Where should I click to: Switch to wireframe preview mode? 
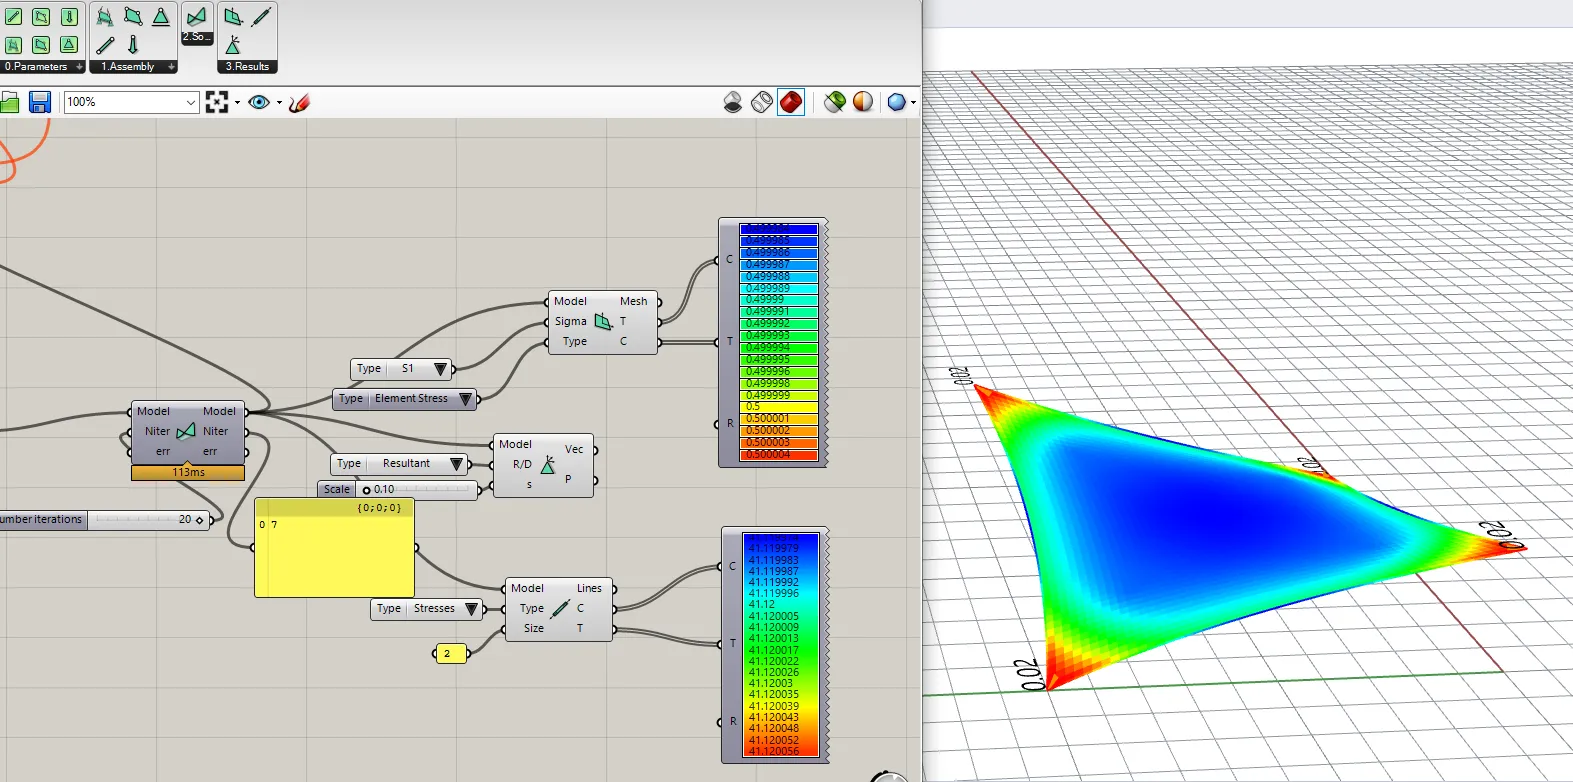pyautogui.click(x=762, y=102)
